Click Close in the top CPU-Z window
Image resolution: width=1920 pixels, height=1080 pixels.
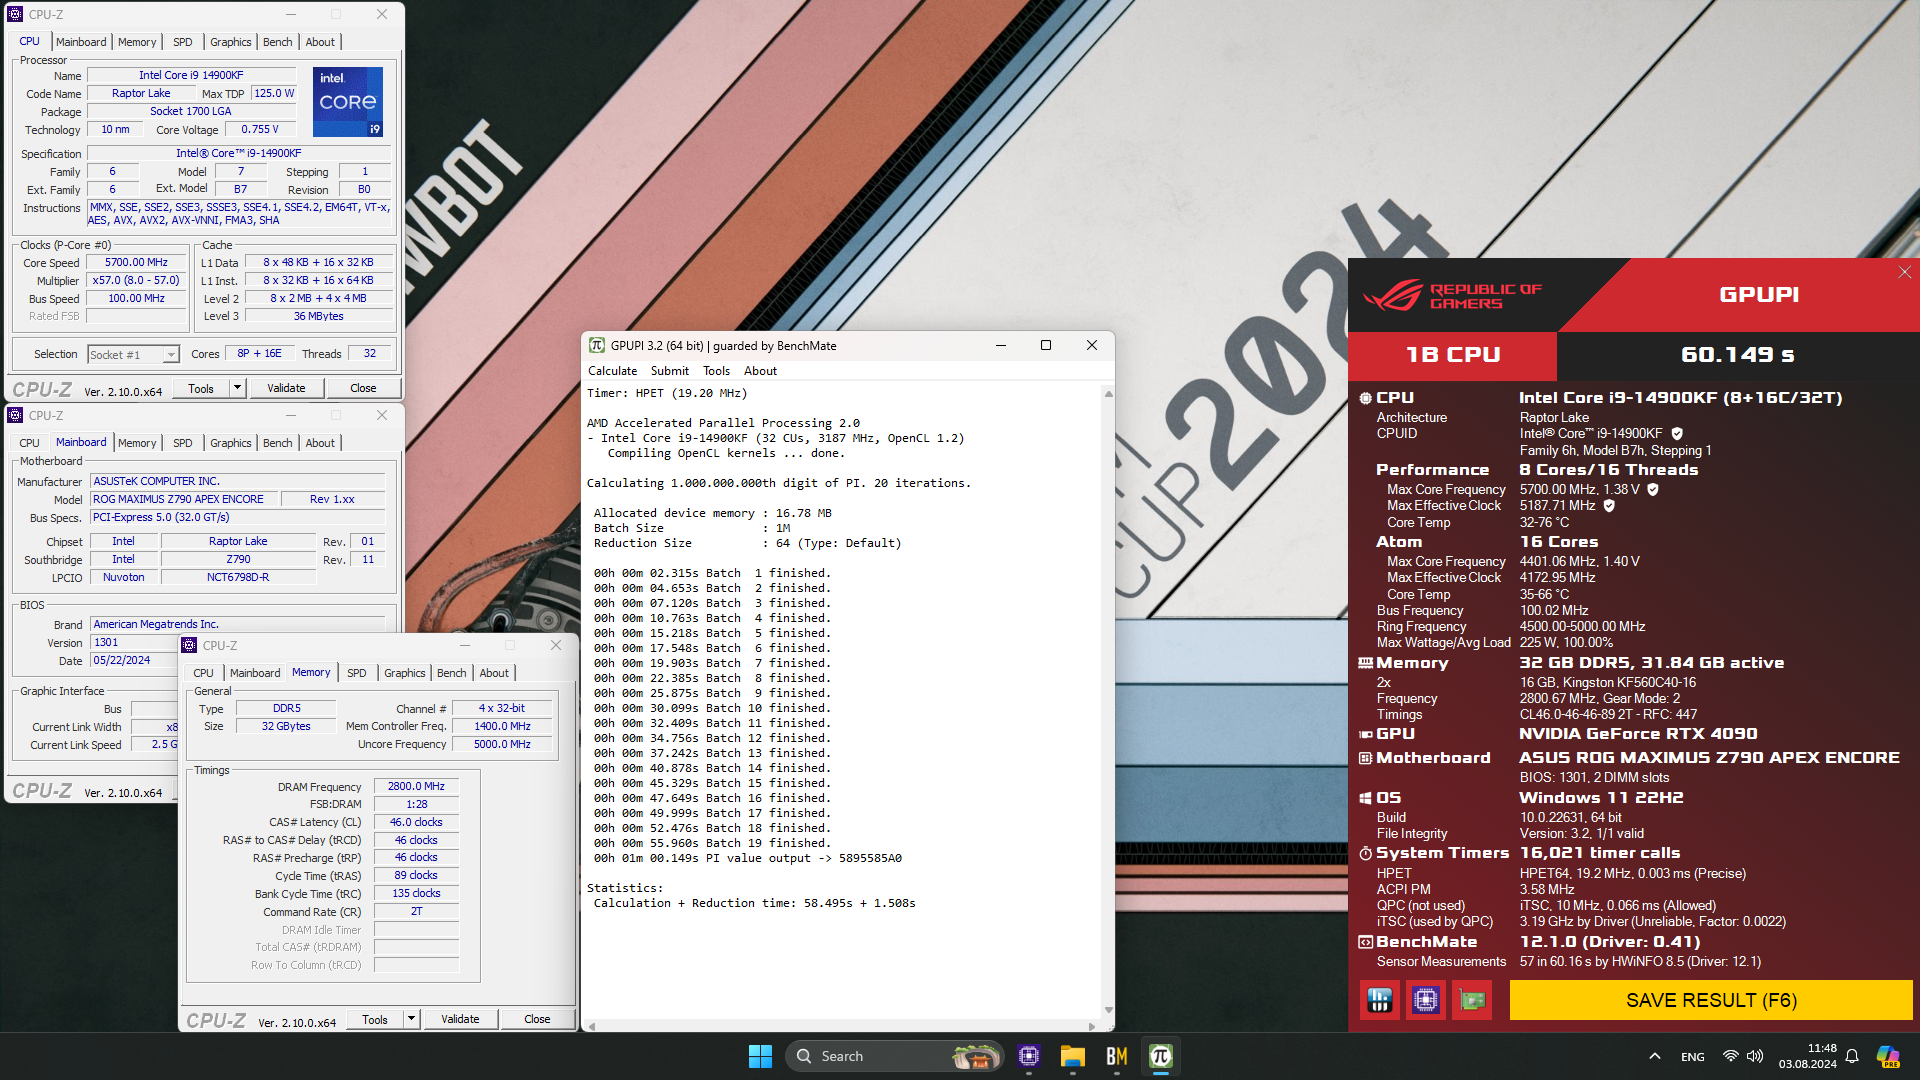coord(363,388)
